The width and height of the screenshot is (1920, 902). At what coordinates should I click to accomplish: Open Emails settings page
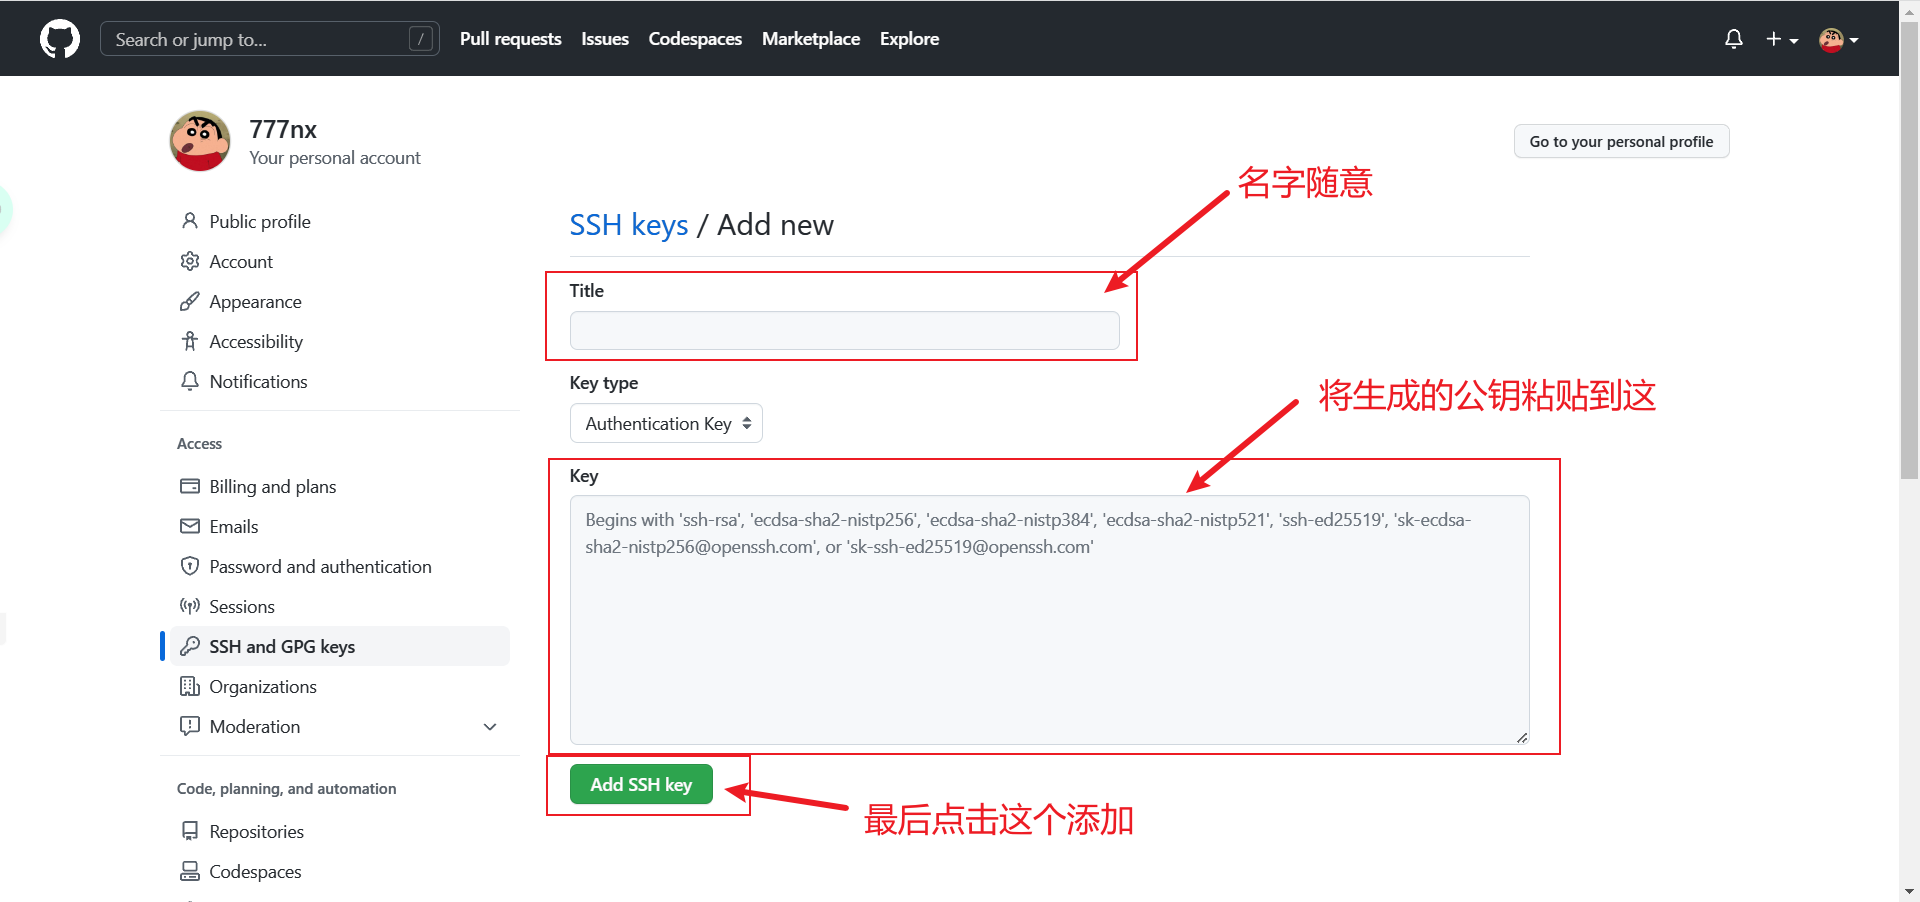coord(234,526)
